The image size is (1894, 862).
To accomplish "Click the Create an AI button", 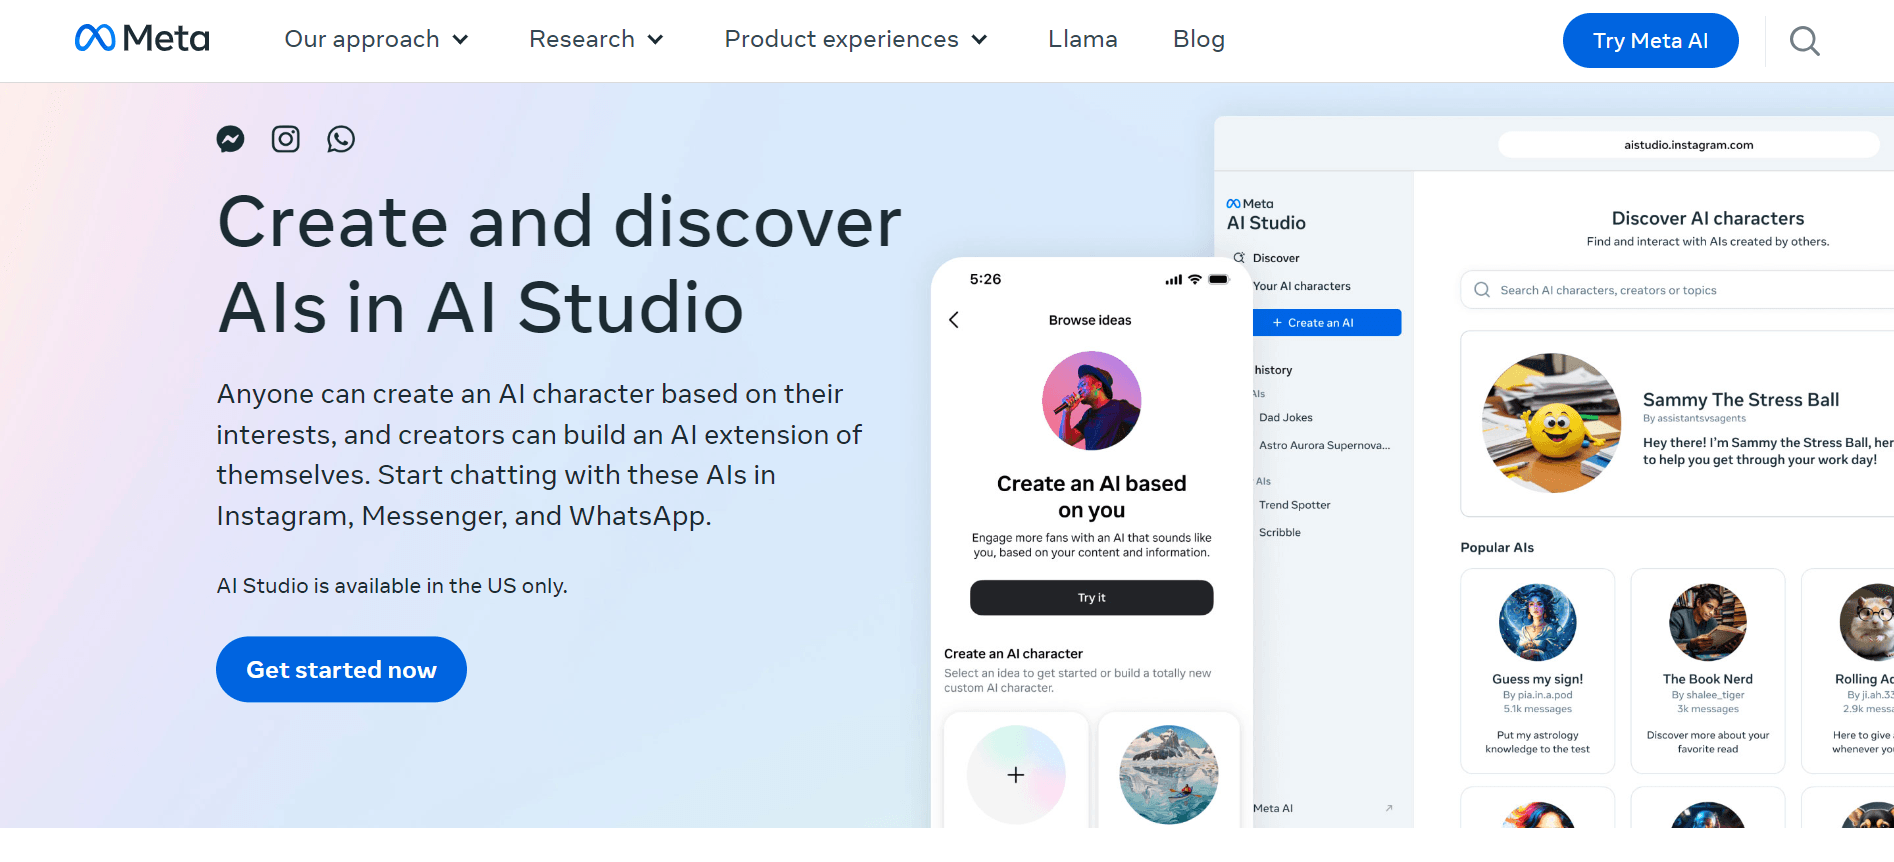I will (1326, 323).
